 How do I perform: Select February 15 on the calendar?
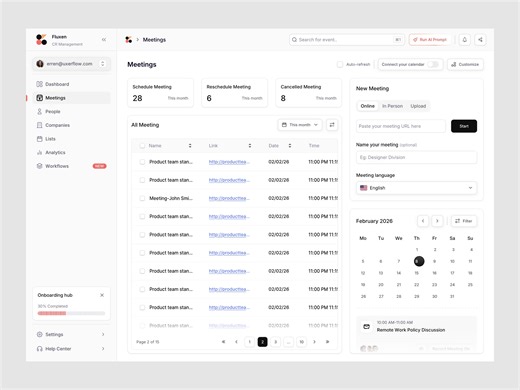point(417,273)
